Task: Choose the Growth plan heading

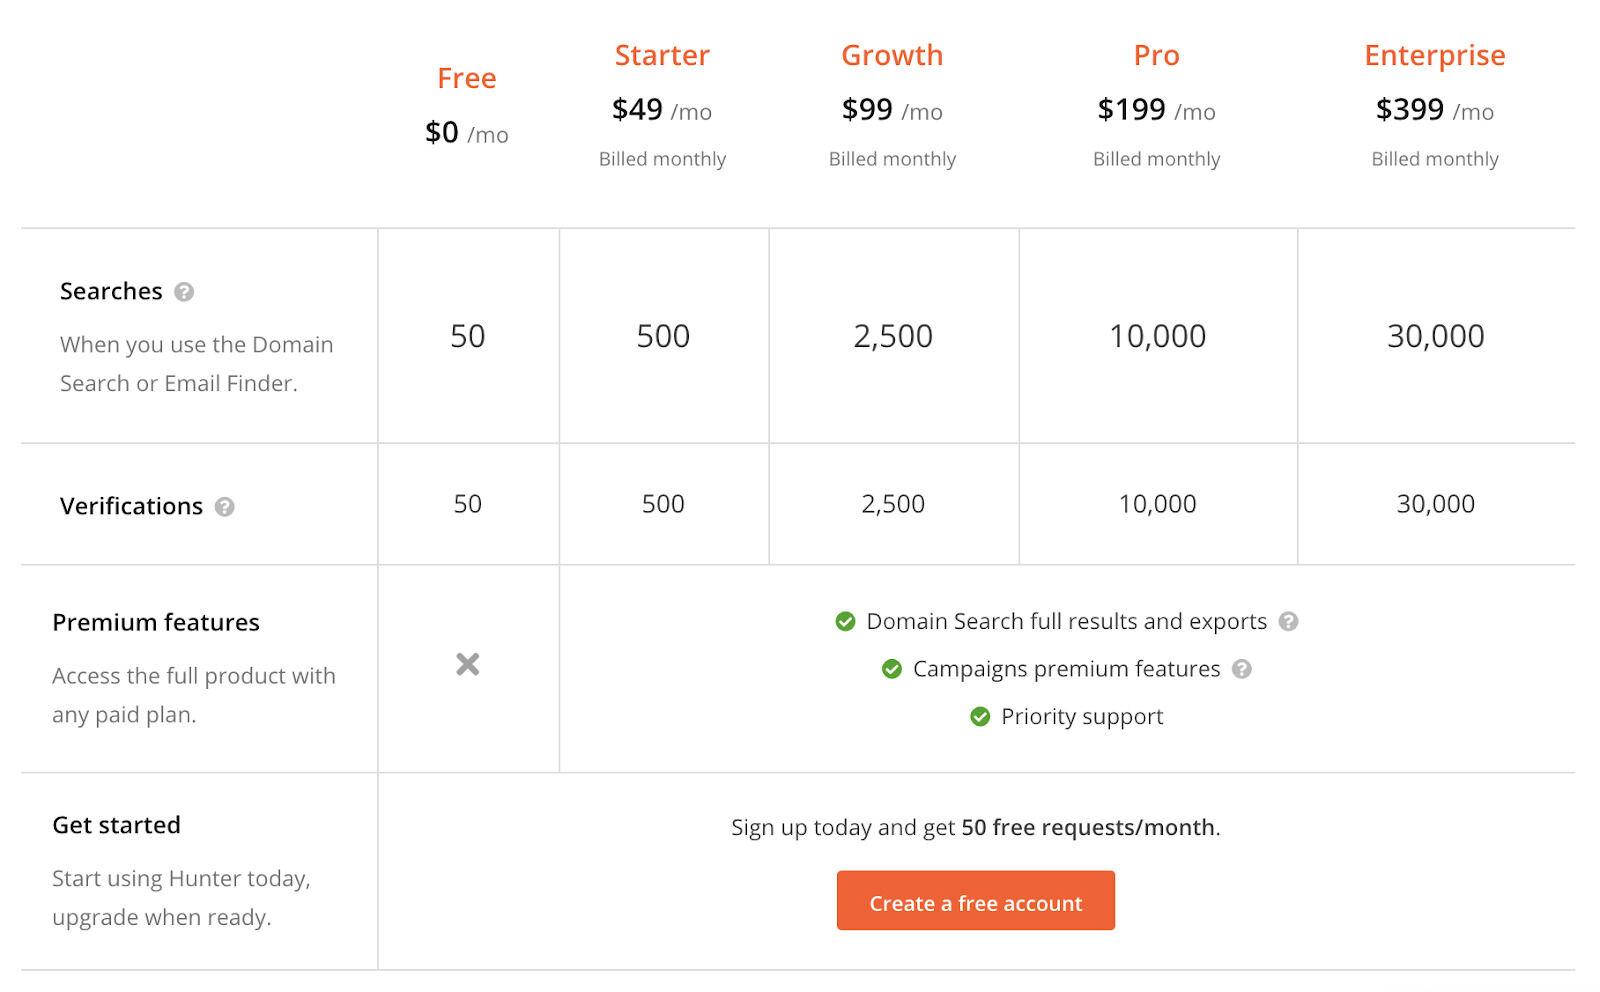Action: (x=892, y=55)
